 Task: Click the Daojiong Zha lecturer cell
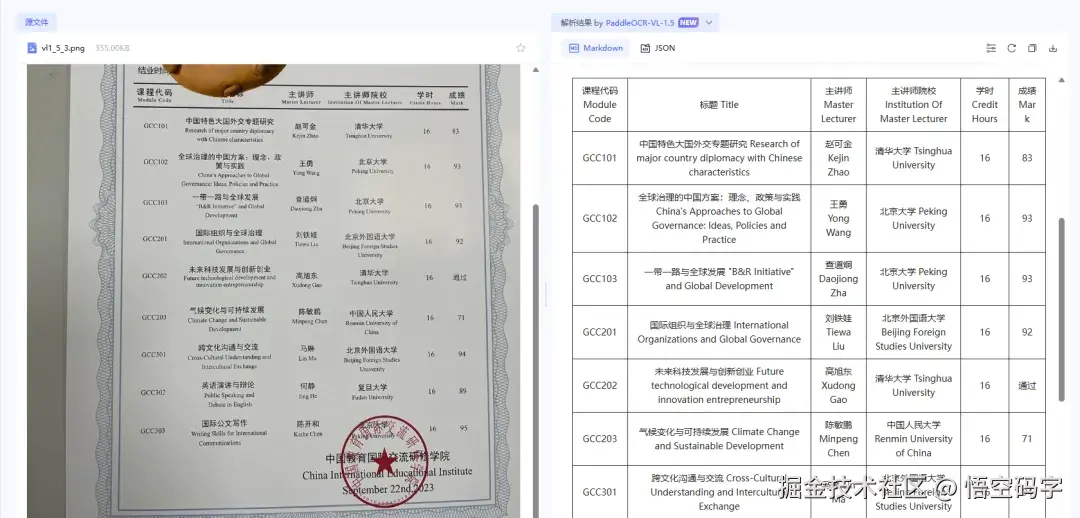(x=838, y=279)
